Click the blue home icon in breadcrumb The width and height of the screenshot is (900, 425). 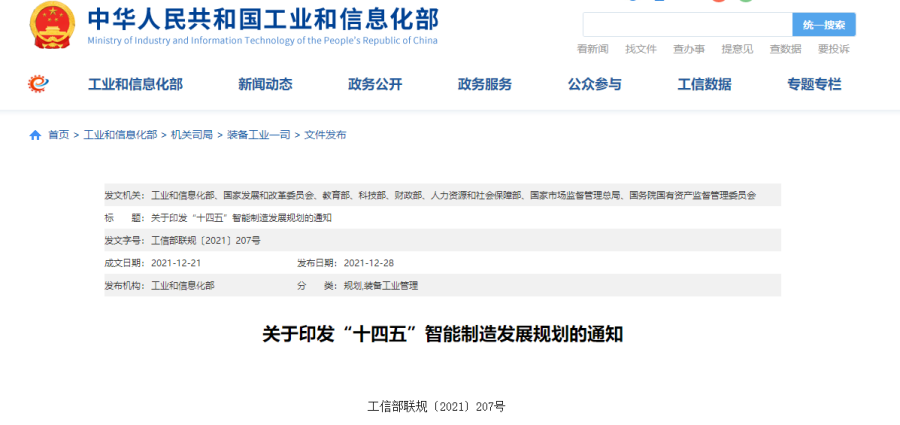click(x=35, y=135)
